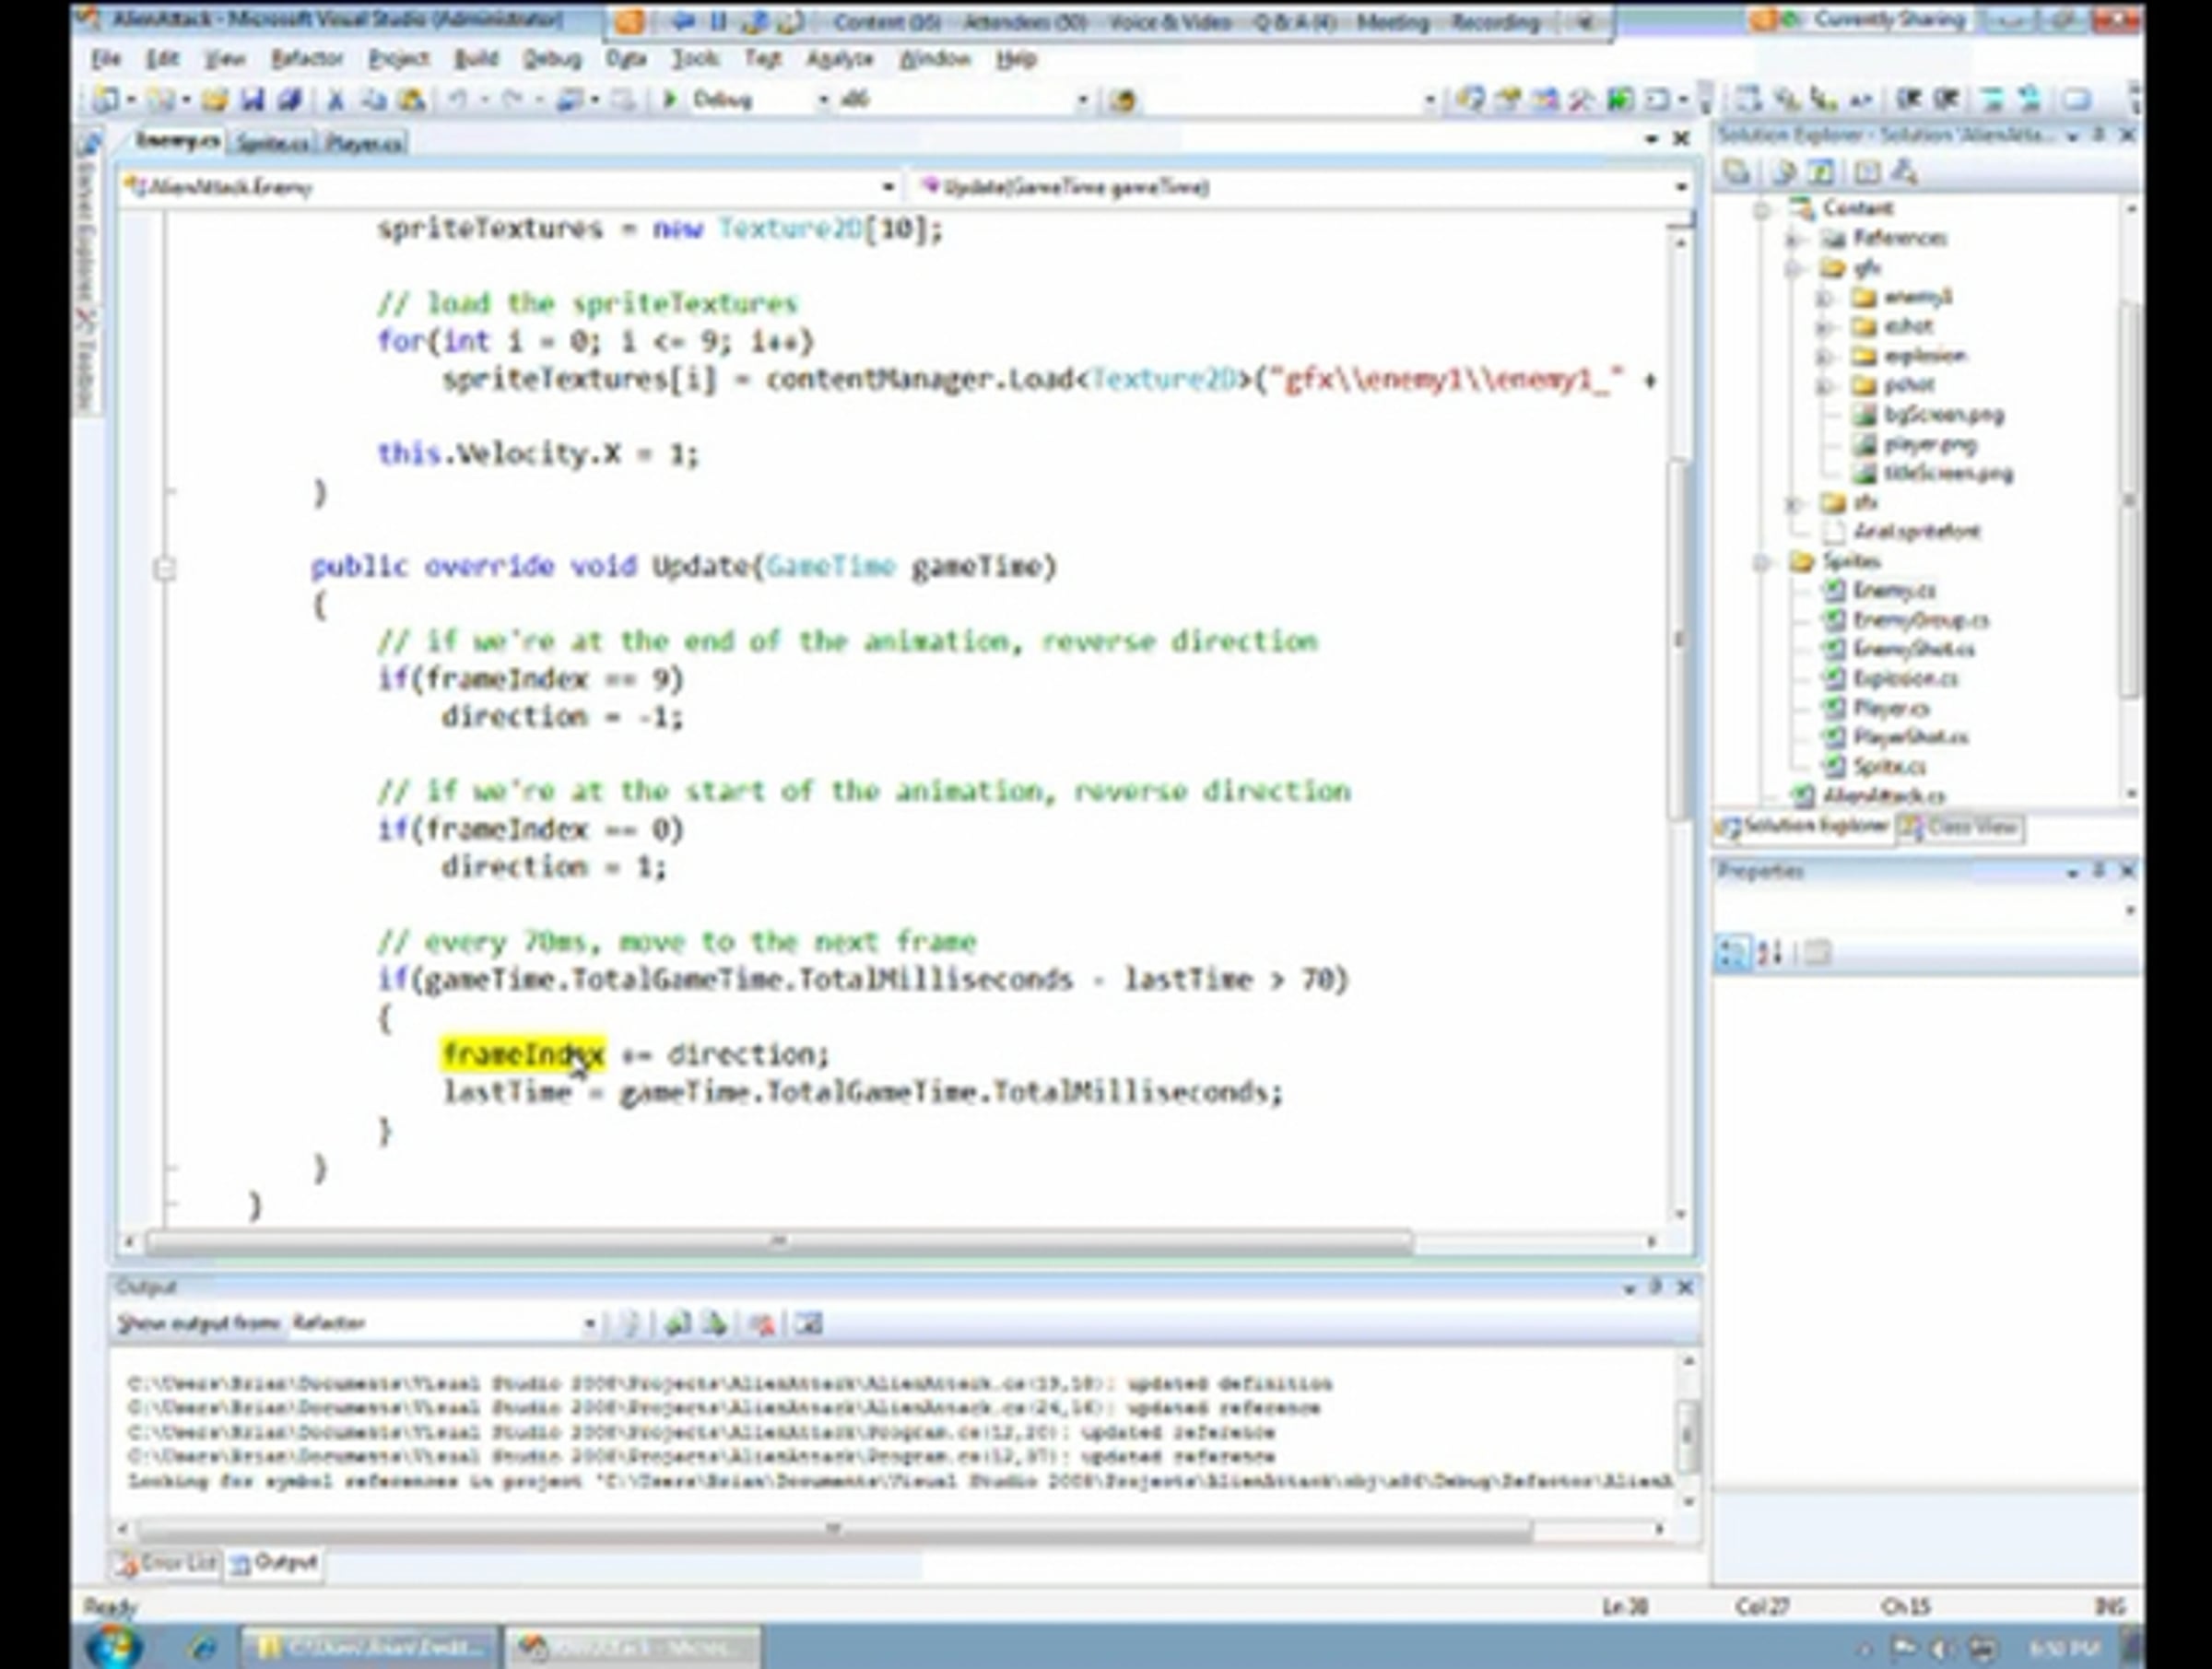
Task: Click the Clear All output icon
Action: [762, 1324]
